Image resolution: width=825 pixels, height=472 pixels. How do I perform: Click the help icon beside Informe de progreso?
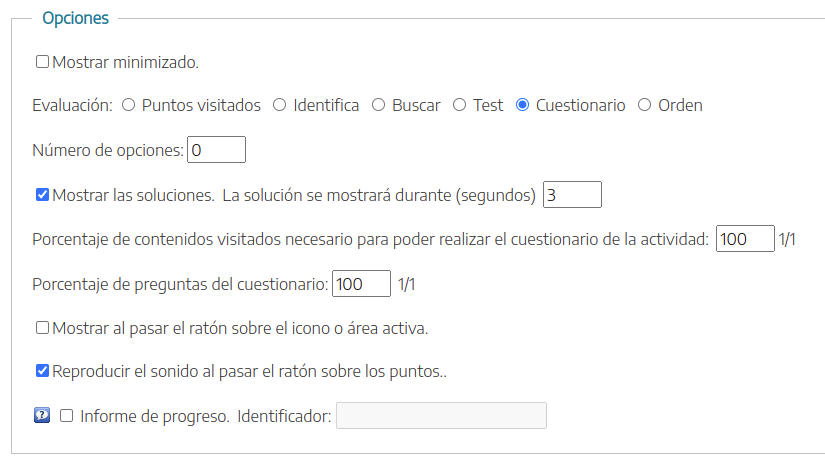pyautogui.click(x=42, y=416)
